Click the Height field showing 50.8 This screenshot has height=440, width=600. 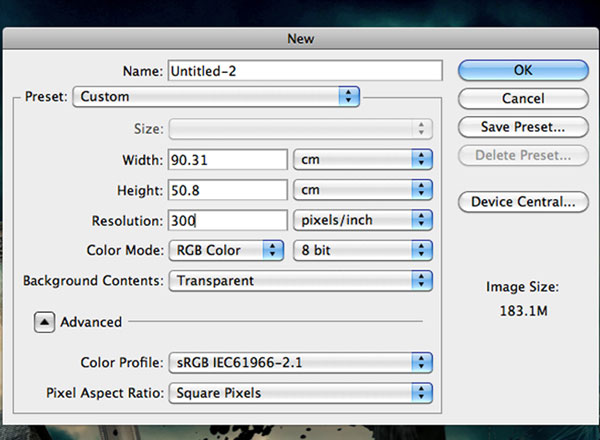[x=228, y=190]
